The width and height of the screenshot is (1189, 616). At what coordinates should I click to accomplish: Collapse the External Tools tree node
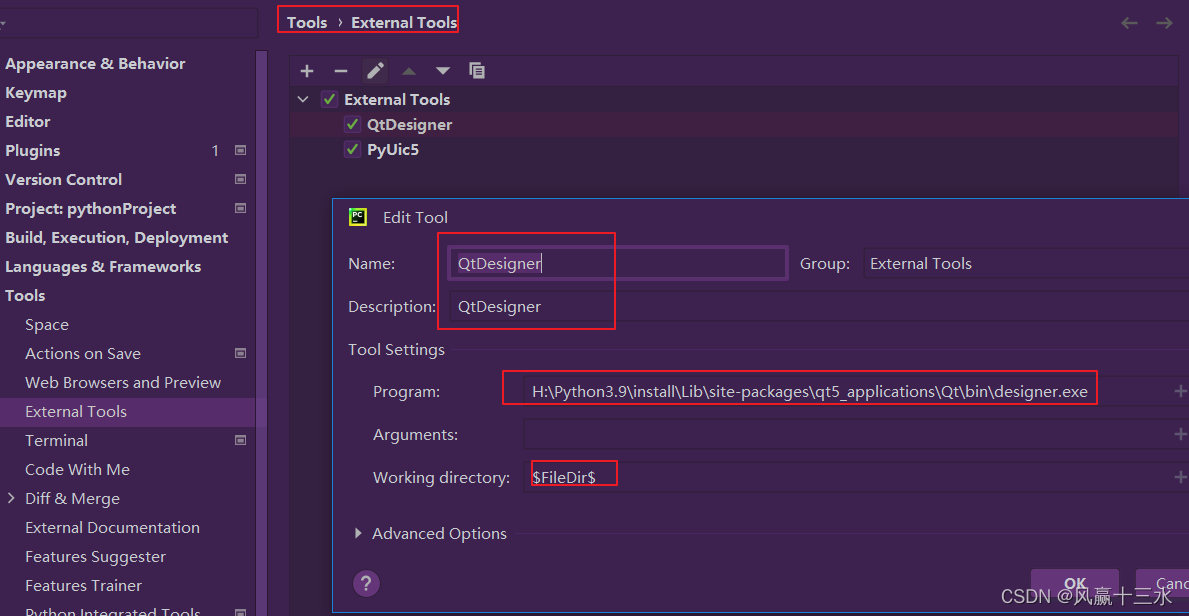(303, 99)
